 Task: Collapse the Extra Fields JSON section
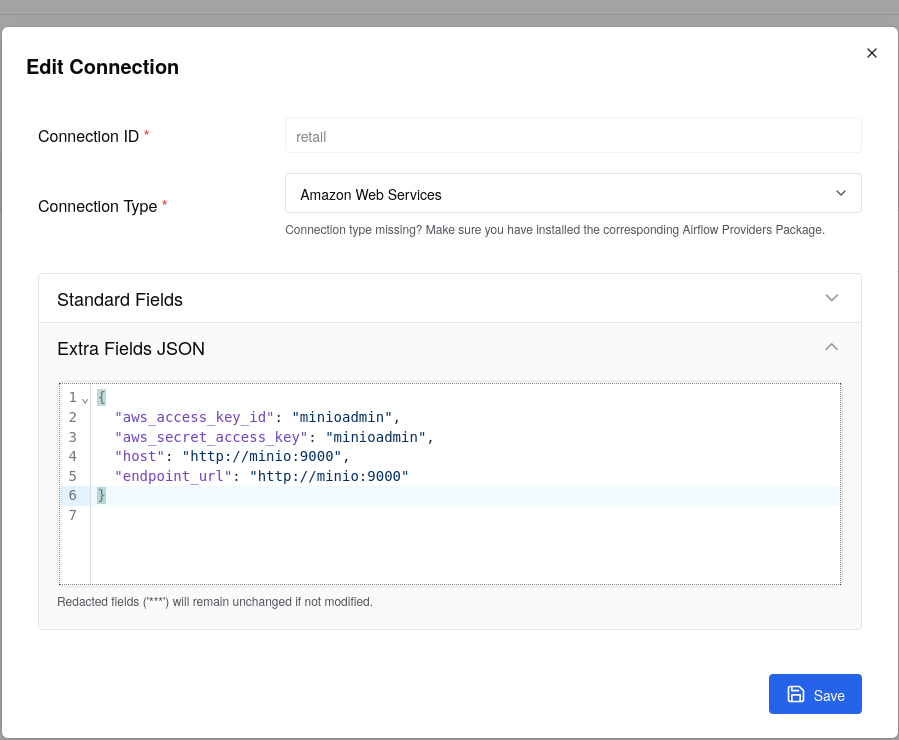point(450,348)
